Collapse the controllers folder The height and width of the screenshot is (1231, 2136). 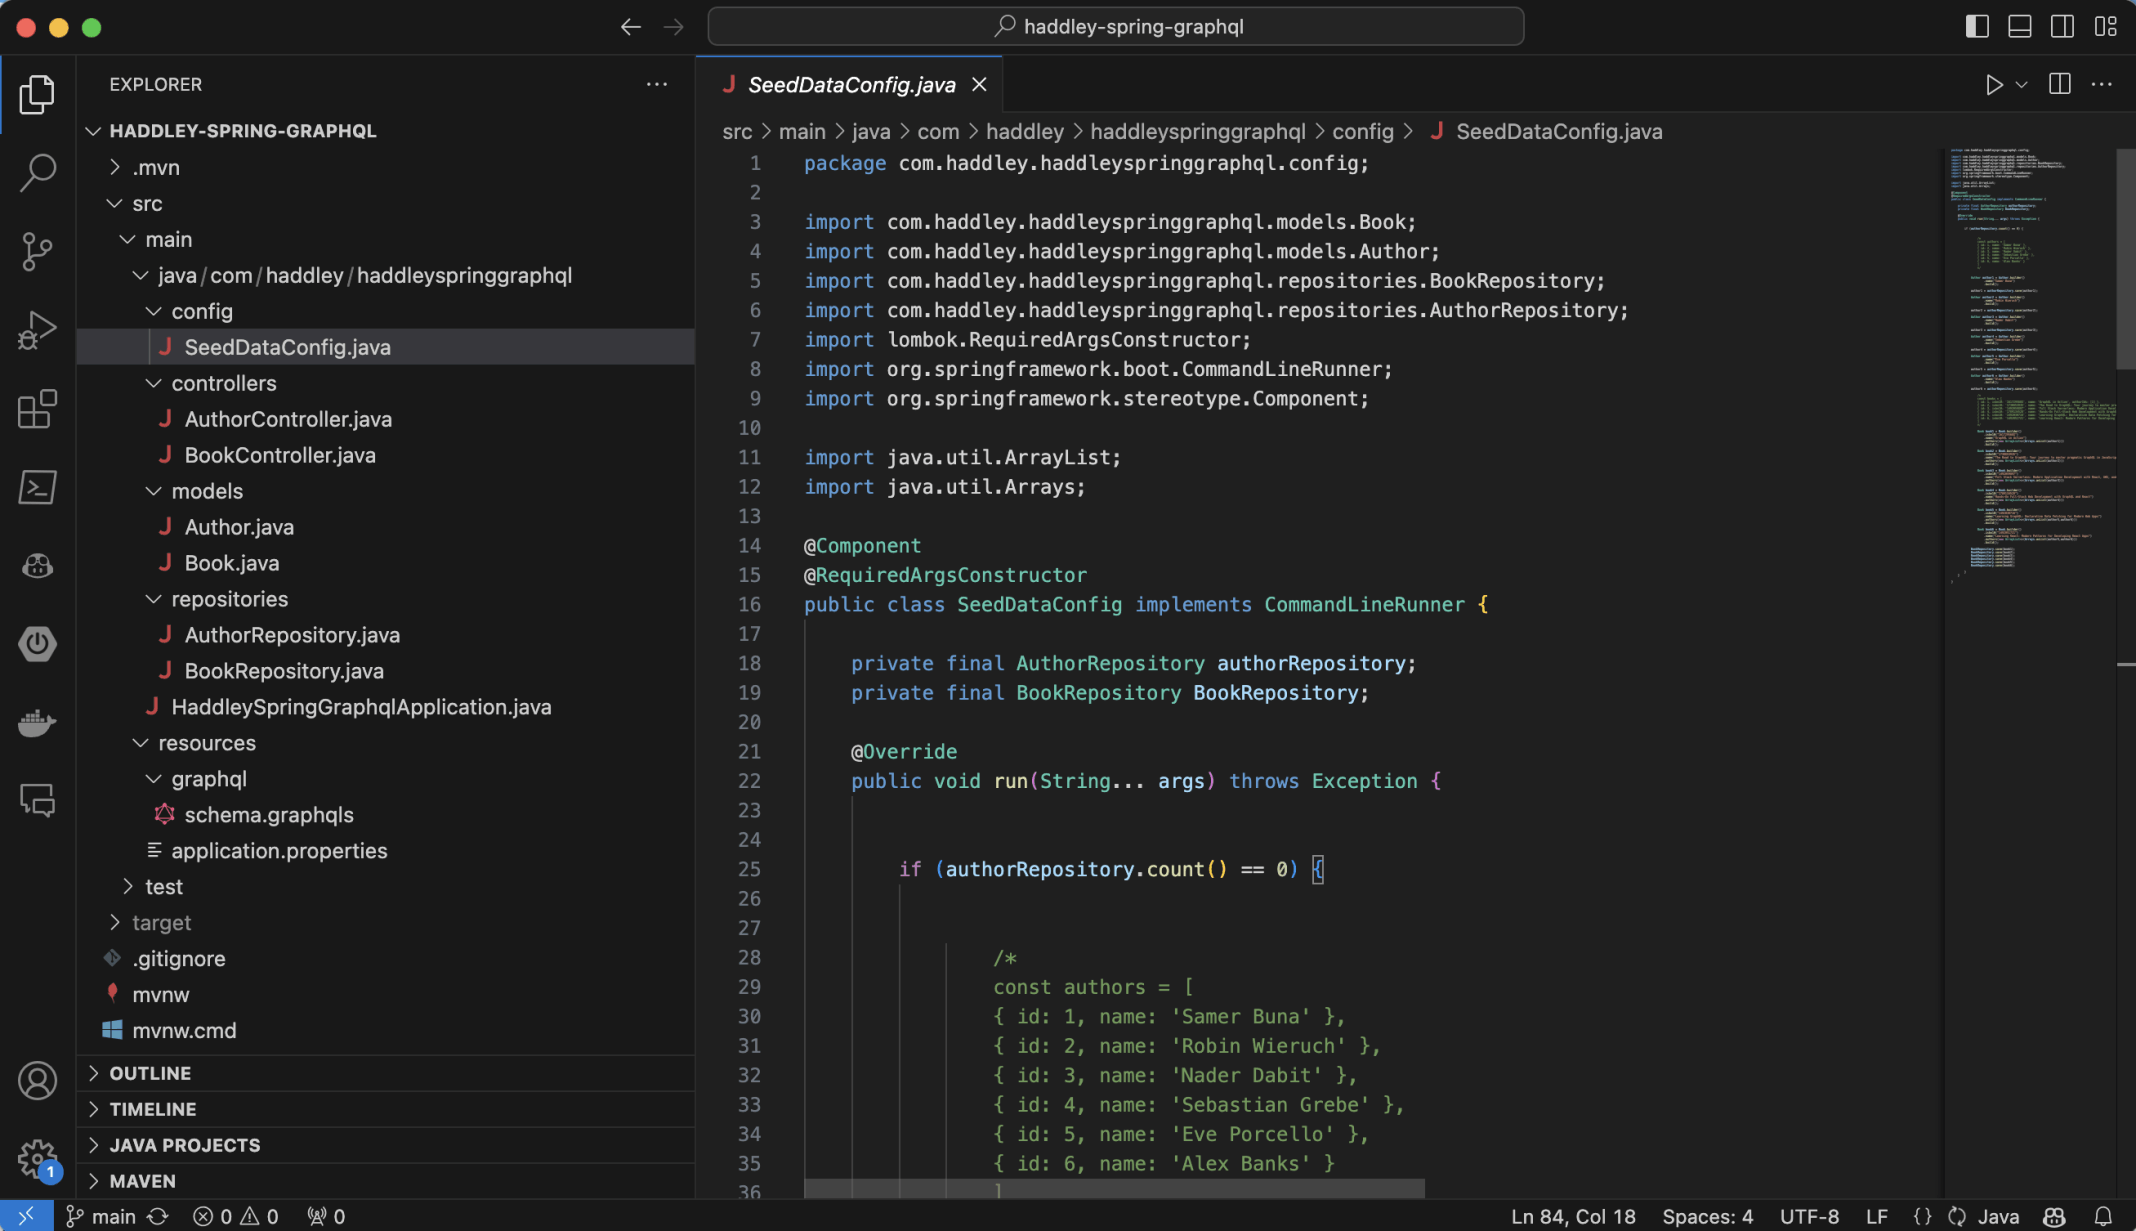click(223, 383)
